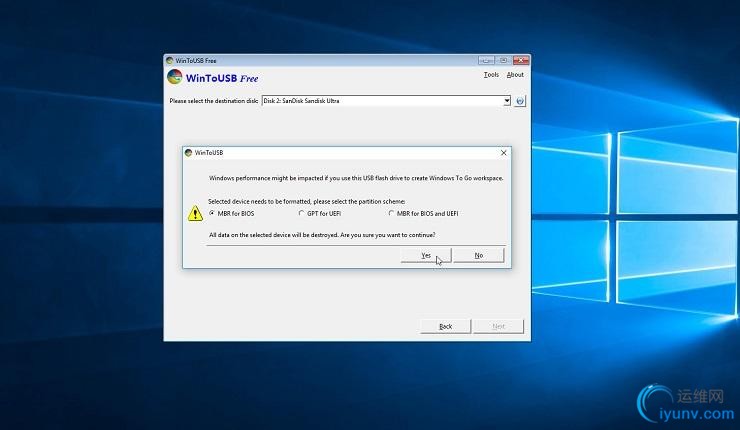Screen dimensions: 740x430
Task: Minimize the WinToUSB Free window
Action: [x=486, y=60]
